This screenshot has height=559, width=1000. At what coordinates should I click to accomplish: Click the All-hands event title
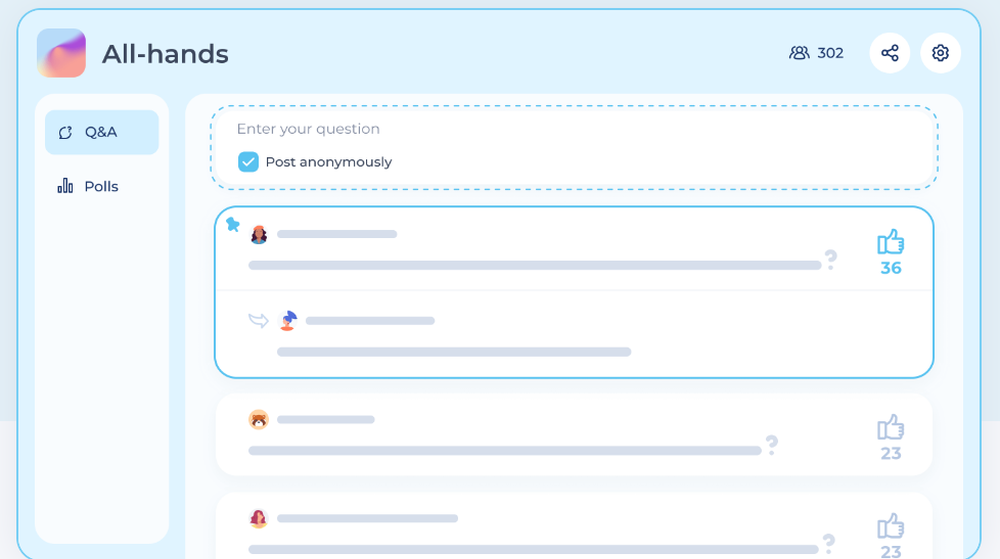tap(165, 54)
